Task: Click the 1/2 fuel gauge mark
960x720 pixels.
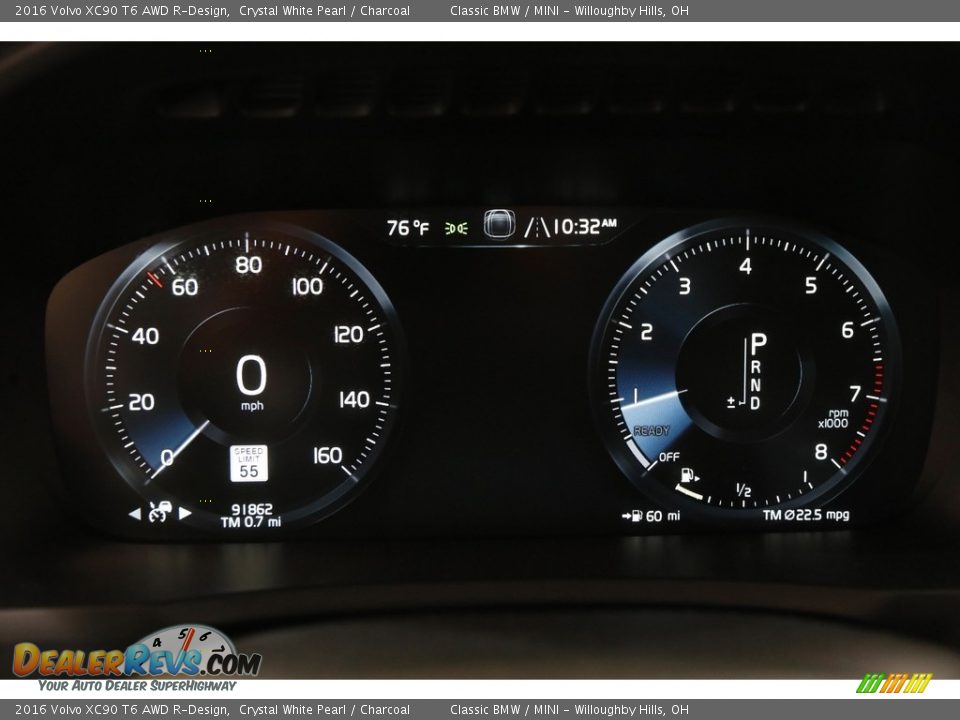Action: 744,490
